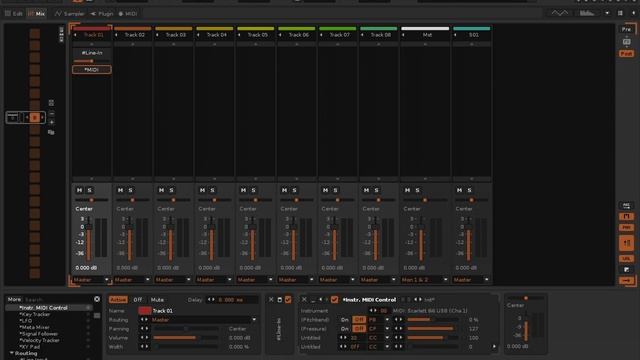
Task: Open the upper view options dropdown arrow
Action: pyautogui.click(x=607, y=13)
